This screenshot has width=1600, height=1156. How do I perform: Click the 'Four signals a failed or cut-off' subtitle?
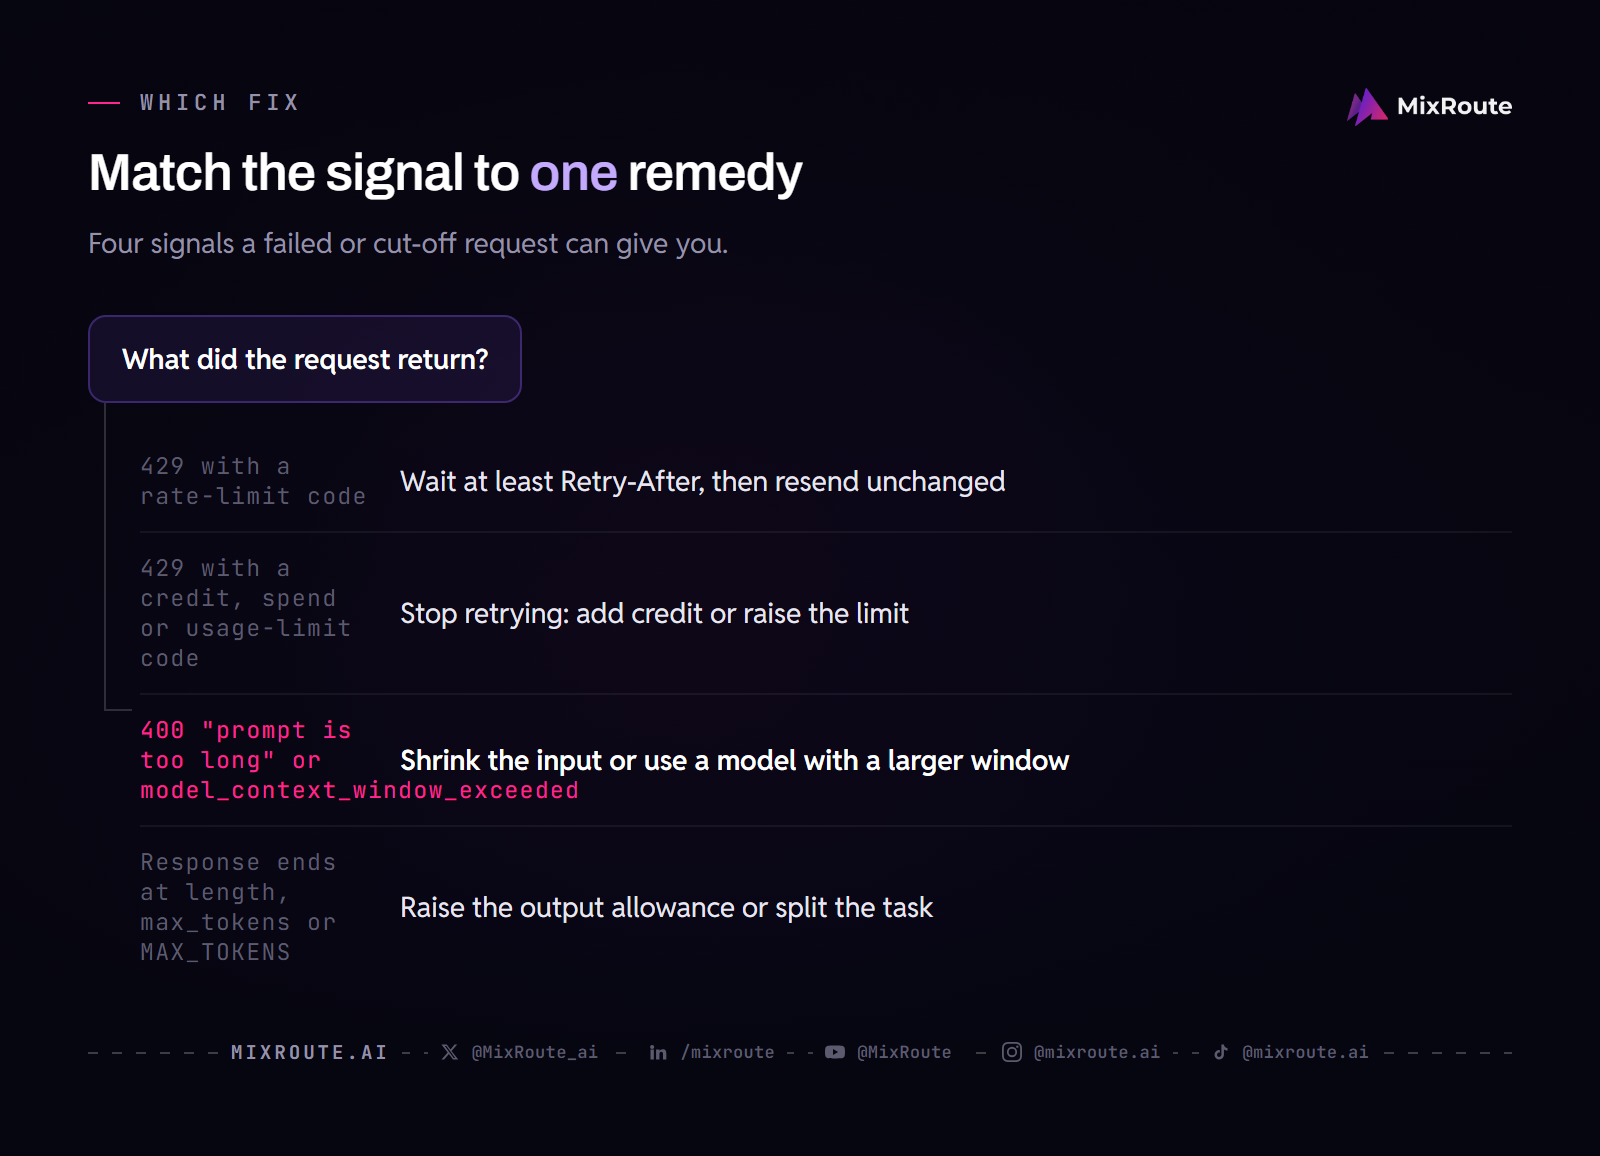tap(408, 243)
